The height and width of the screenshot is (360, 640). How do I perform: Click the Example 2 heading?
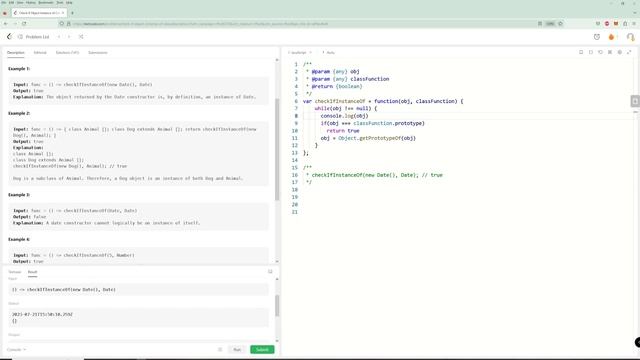(19, 113)
